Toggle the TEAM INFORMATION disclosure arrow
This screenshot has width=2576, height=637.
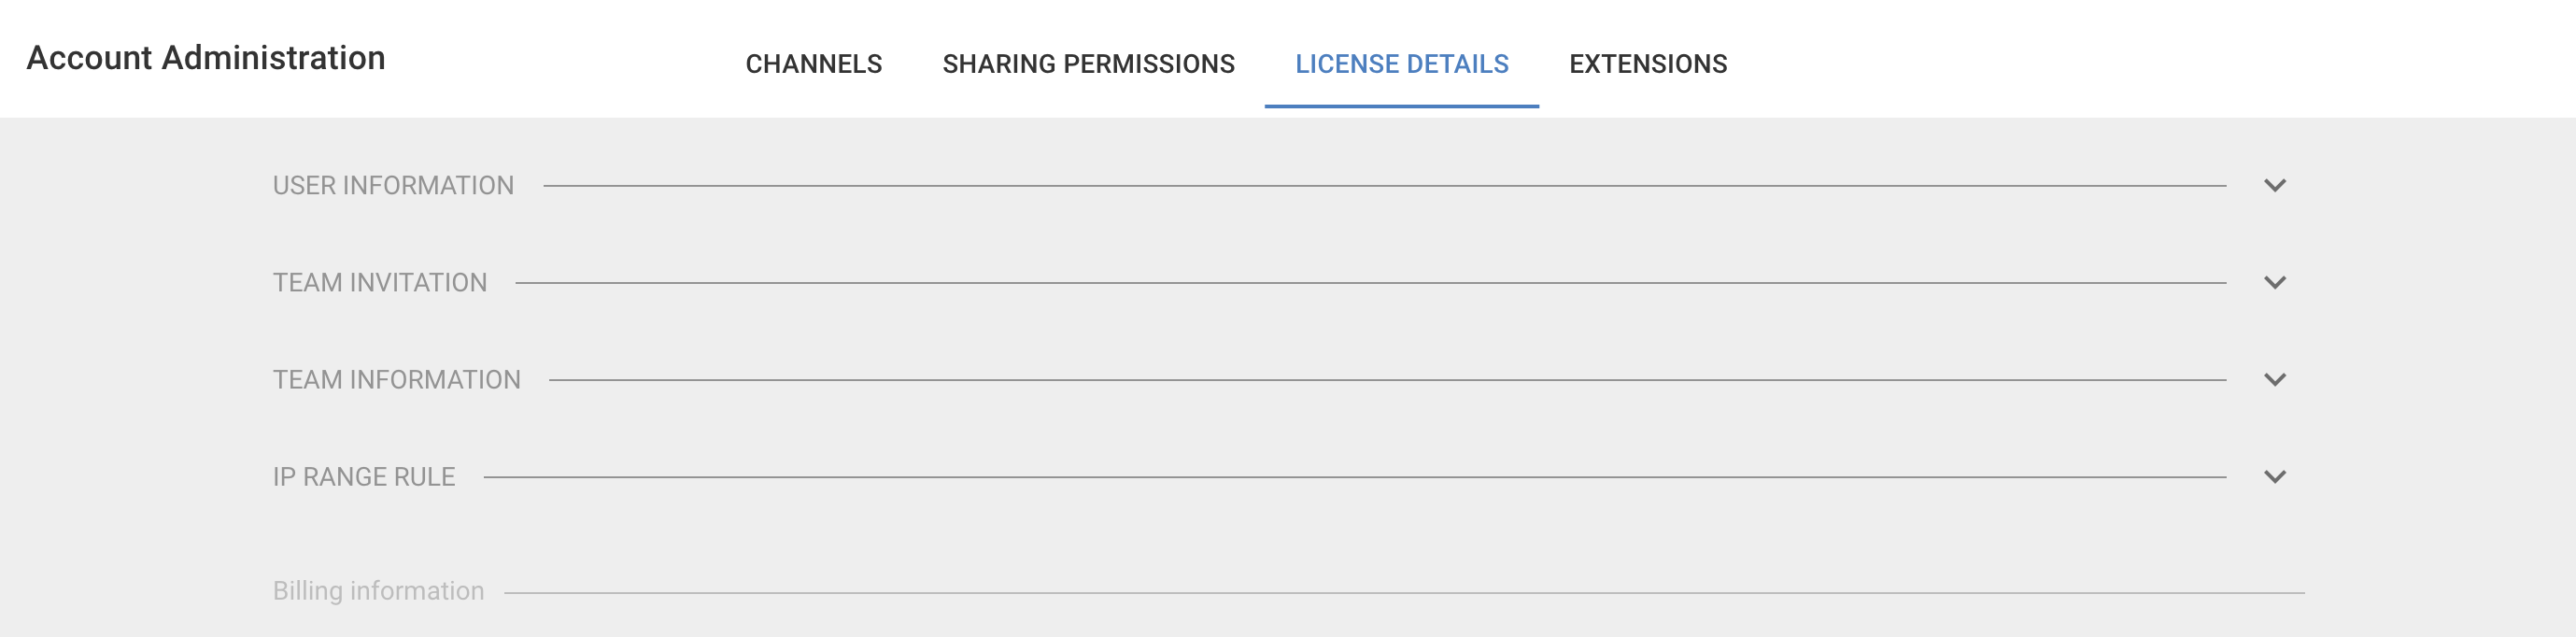tap(2278, 379)
